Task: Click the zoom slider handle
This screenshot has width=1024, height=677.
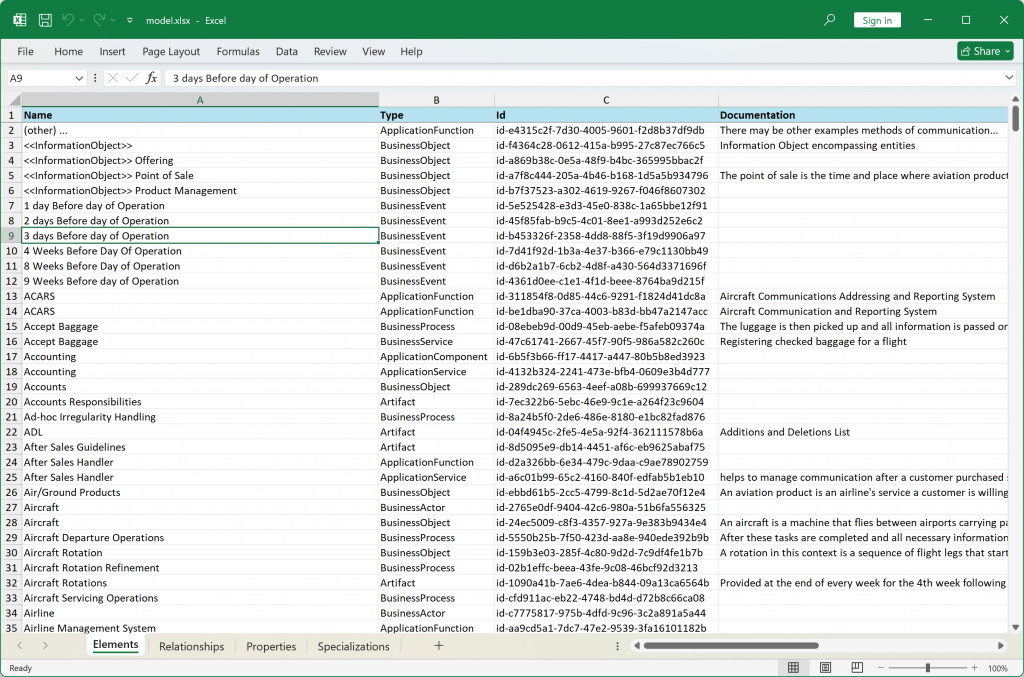Action: pyautogui.click(x=928, y=668)
